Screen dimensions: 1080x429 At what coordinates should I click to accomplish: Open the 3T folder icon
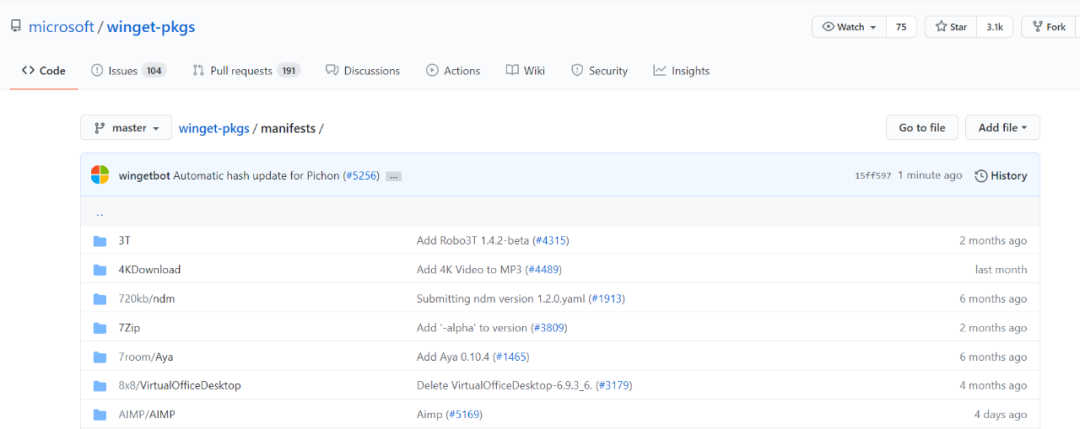(x=100, y=241)
